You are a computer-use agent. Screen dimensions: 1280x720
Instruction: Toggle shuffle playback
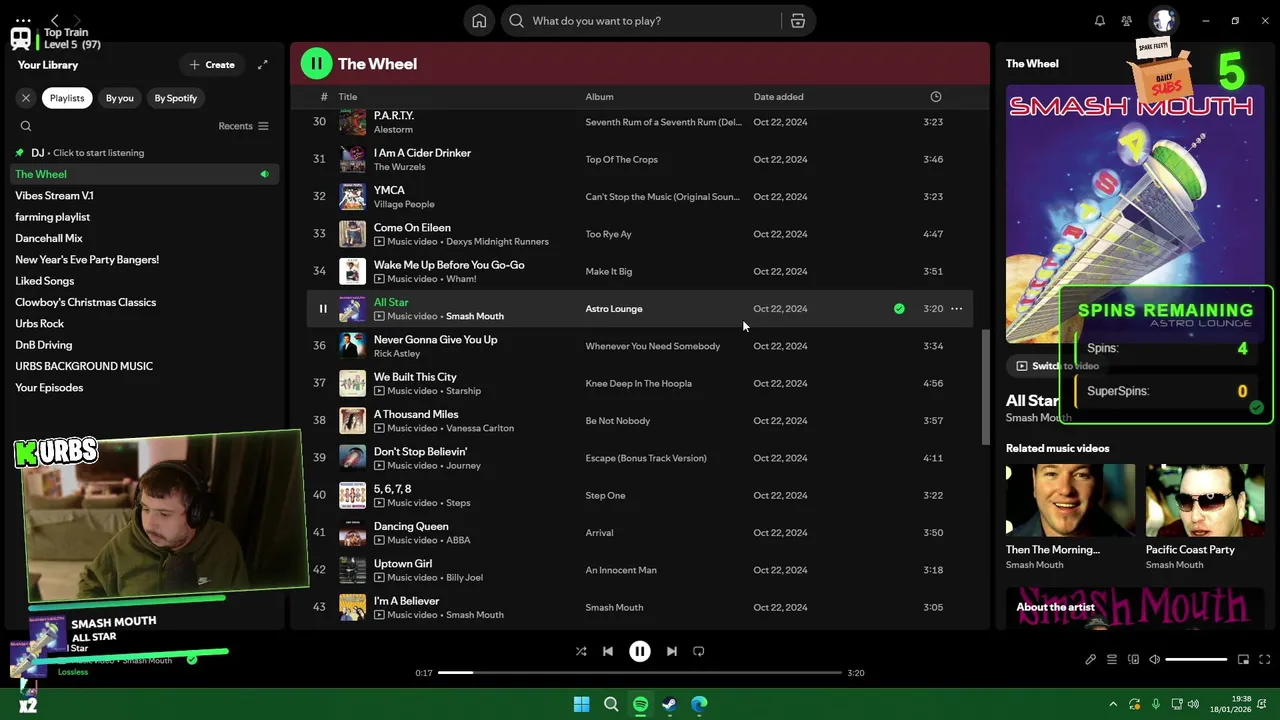[x=581, y=651]
